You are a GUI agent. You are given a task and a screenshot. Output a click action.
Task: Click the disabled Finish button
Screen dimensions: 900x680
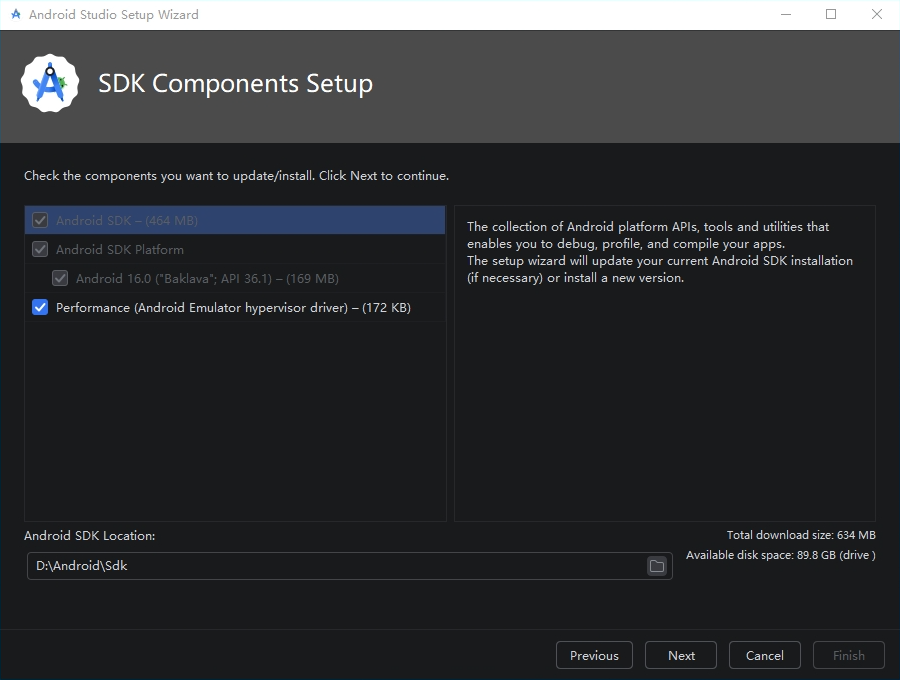click(848, 655)
